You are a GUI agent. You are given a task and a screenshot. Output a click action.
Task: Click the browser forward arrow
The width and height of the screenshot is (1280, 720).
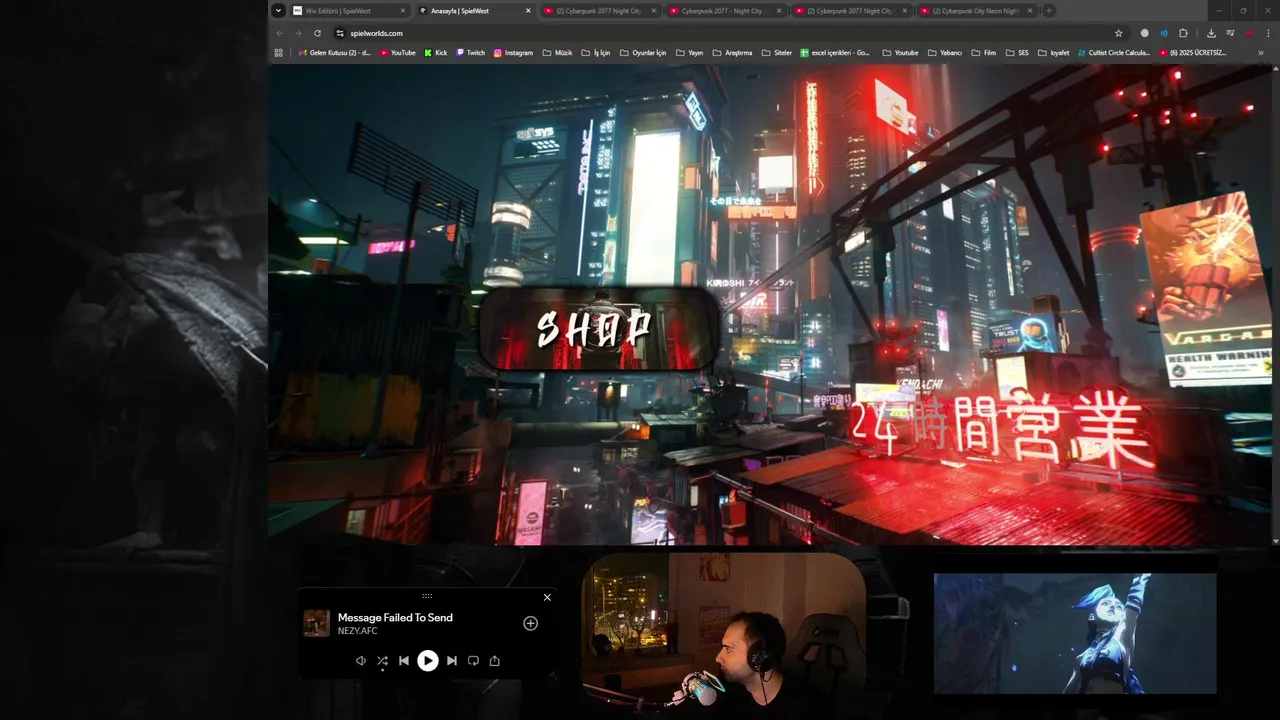pos(298,33)
